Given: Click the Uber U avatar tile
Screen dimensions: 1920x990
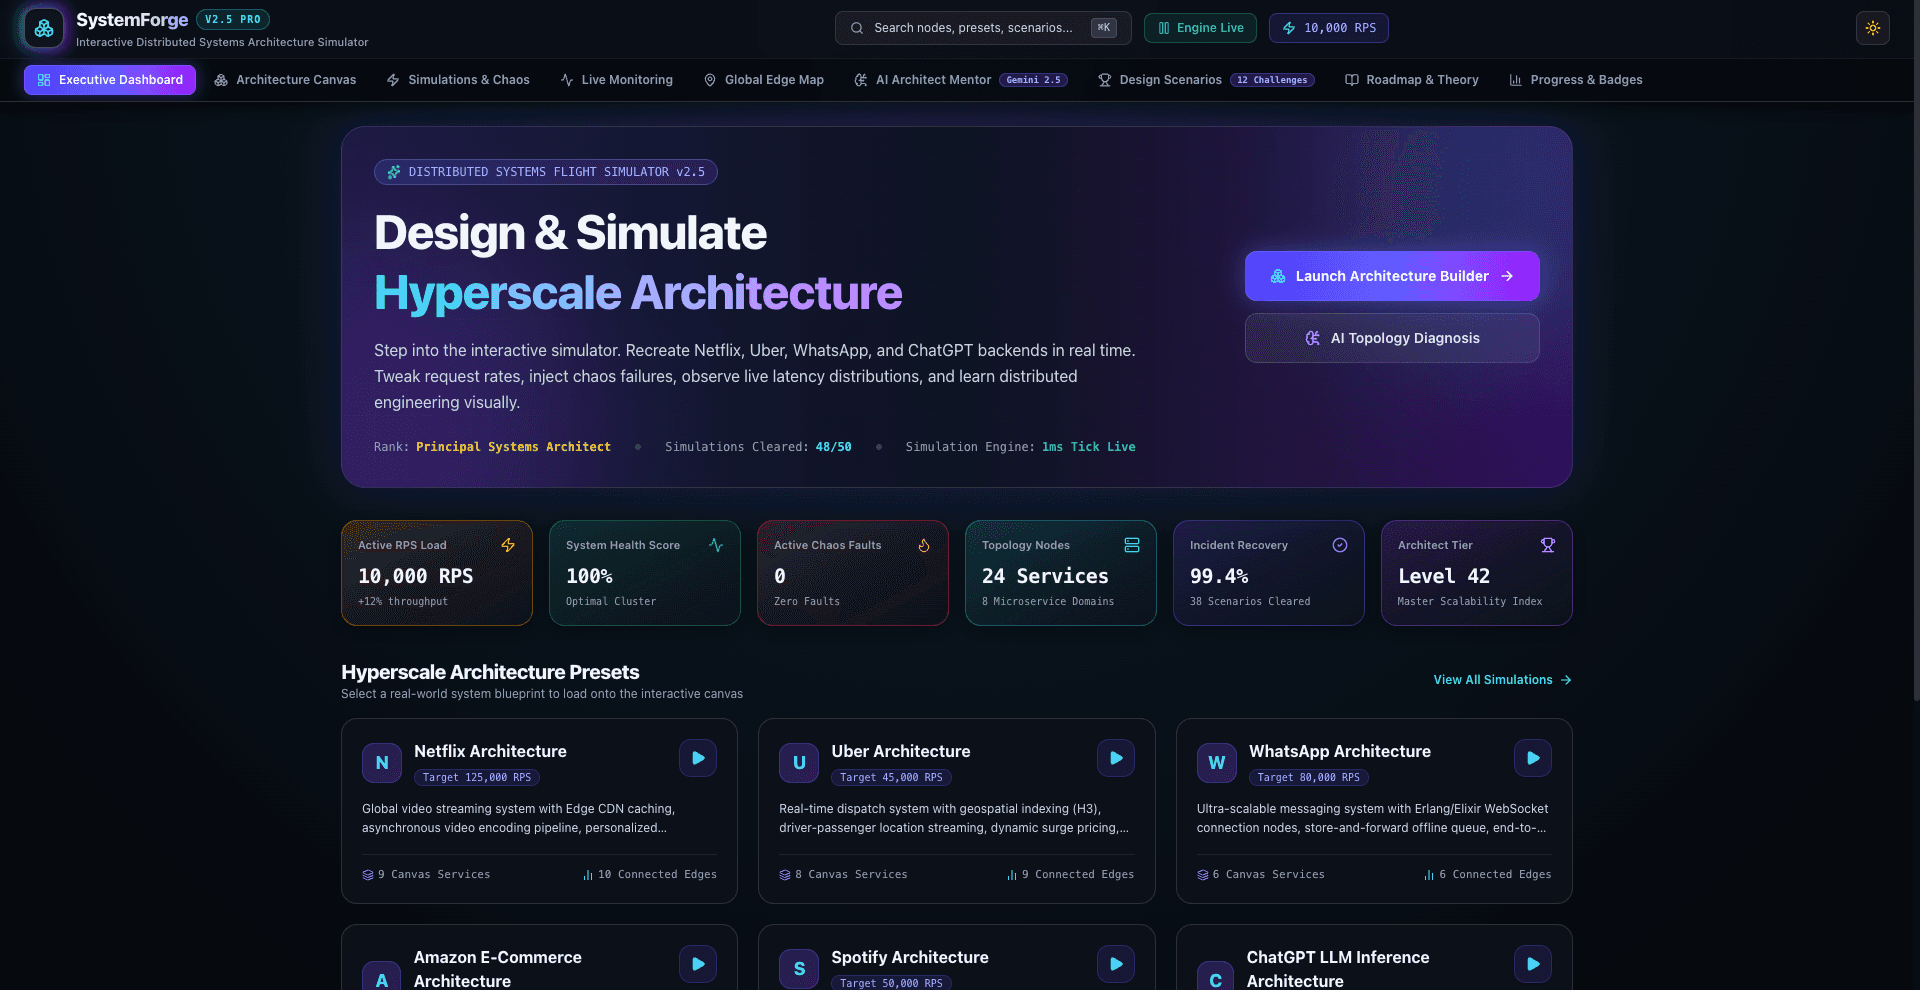Looking at the screenshot, I should coord(799,763).
